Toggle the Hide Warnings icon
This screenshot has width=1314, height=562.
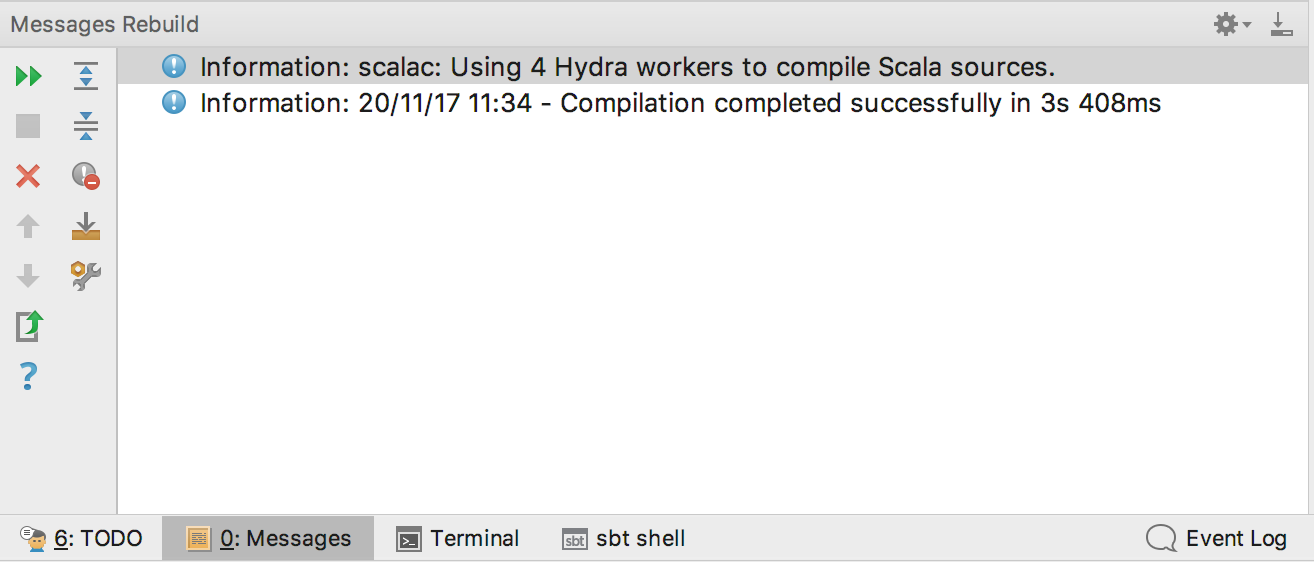(86, 176)
